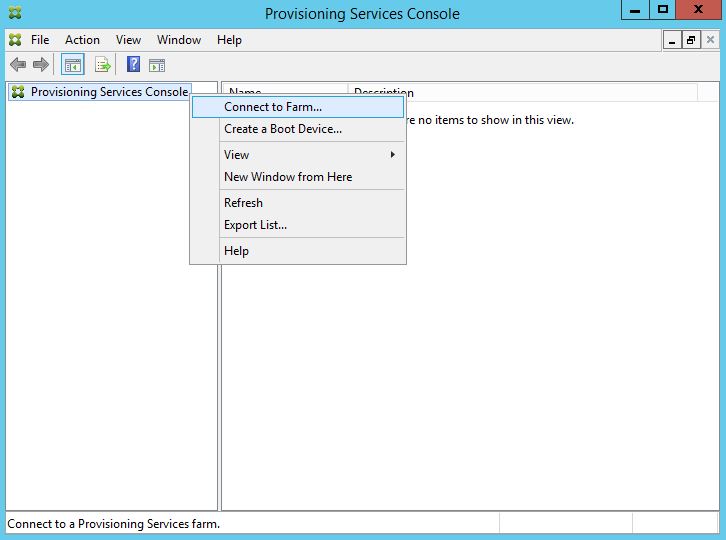This screenshot has width=726, height=540.
Task: Click the Back arrow toolbar icon
Action: pos(18,64)
